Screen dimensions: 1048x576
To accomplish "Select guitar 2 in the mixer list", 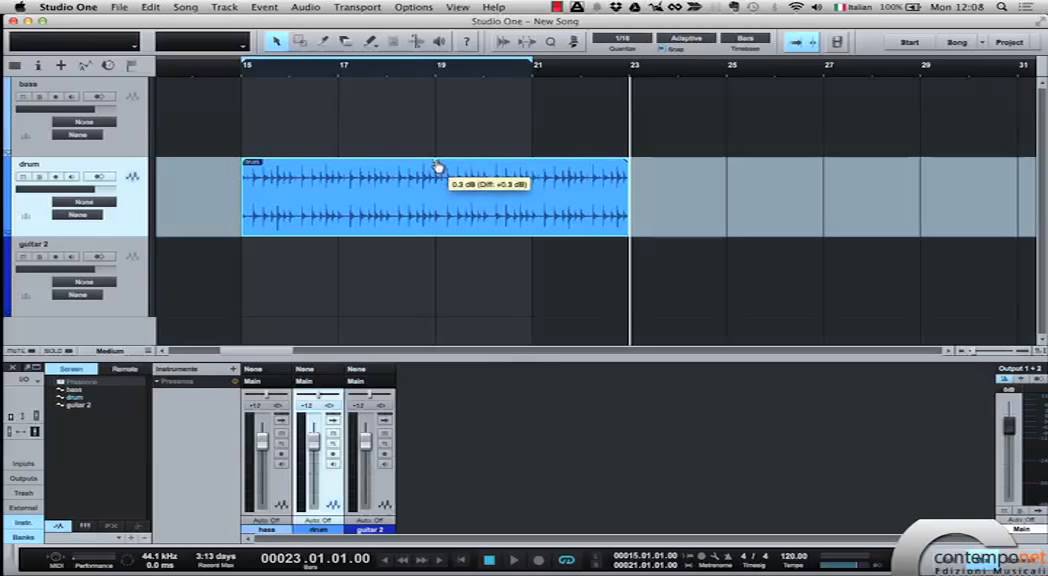I will [x=78, y=405].
